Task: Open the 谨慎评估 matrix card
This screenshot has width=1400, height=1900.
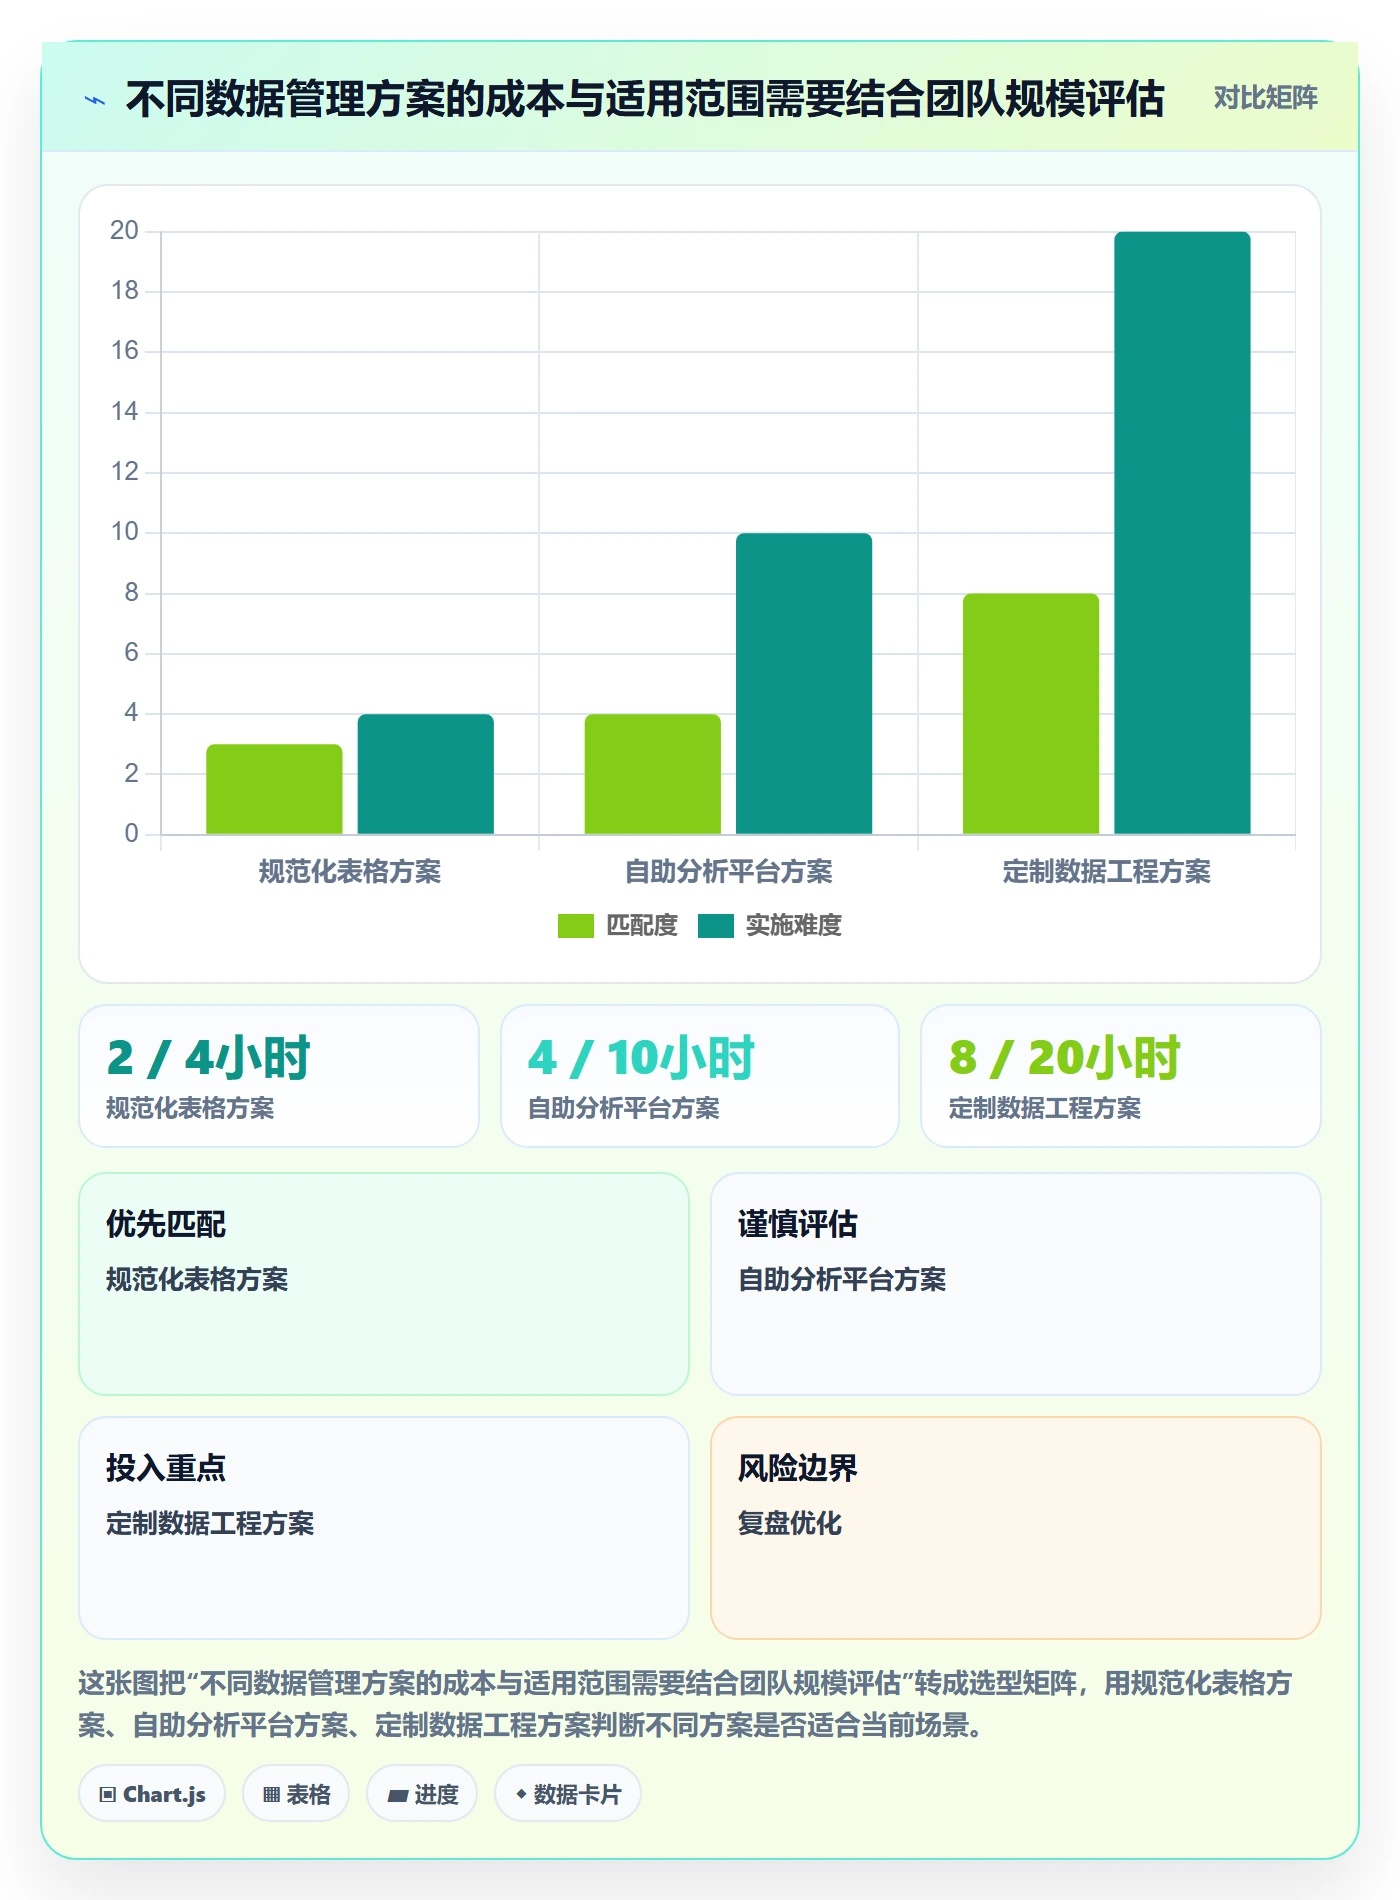Action: coord(1016,1284)
